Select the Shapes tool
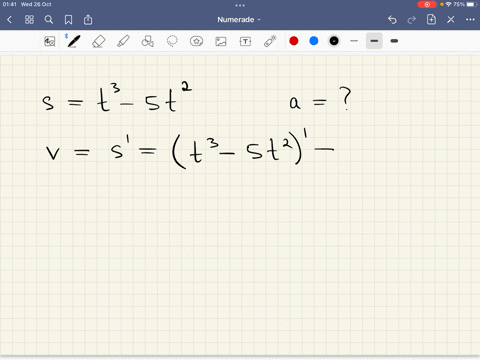Image resolution: width=480 pixels, height=360 pixels. [x=148, y=41]
